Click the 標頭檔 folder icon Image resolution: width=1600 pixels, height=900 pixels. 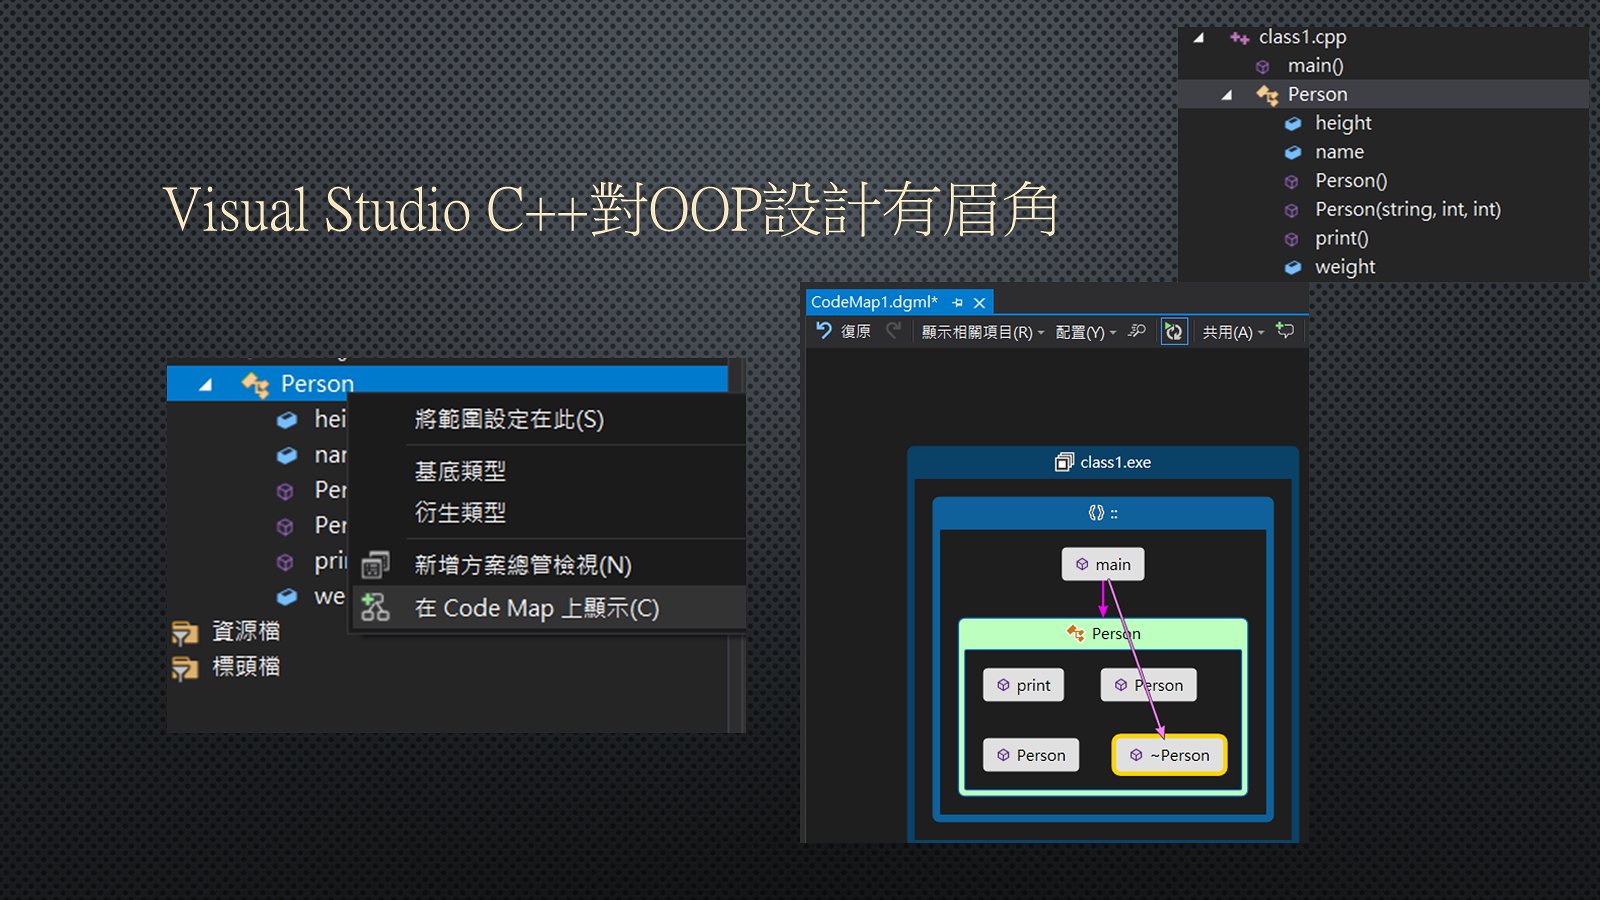[x=185, y=668]
